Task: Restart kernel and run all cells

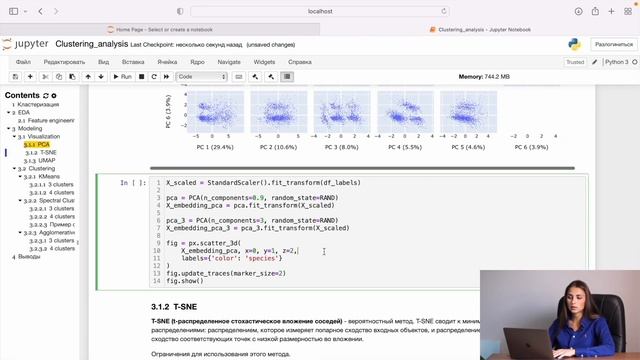Action: (x=167, y=77)
